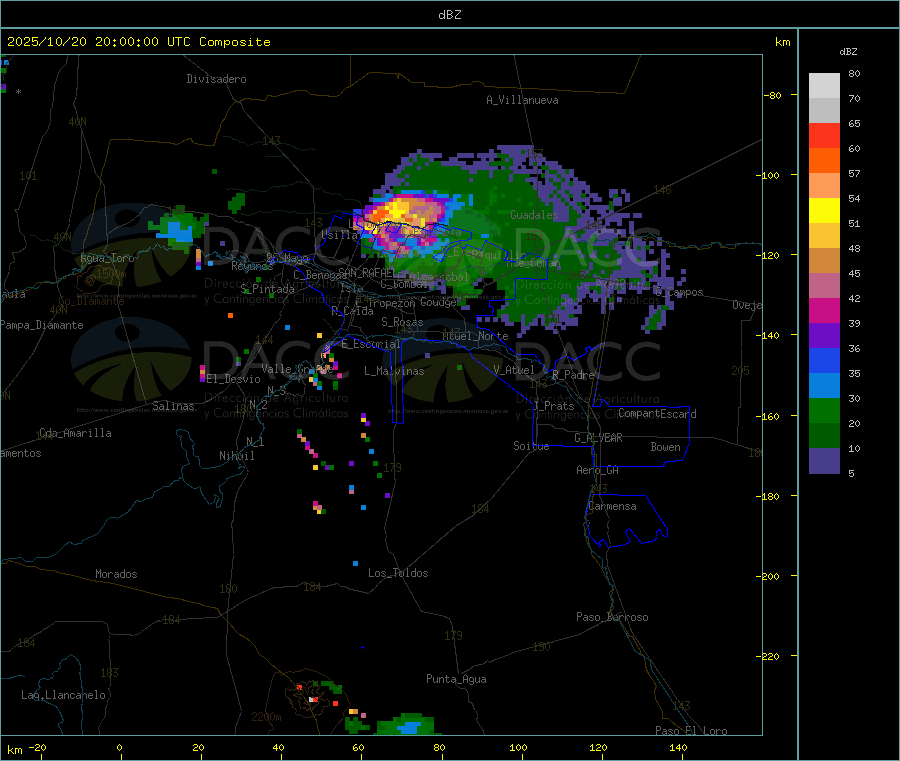Click the El_Desvio location label
The height and width of the screenshot is (761, 900).
(x=234, y=379)
